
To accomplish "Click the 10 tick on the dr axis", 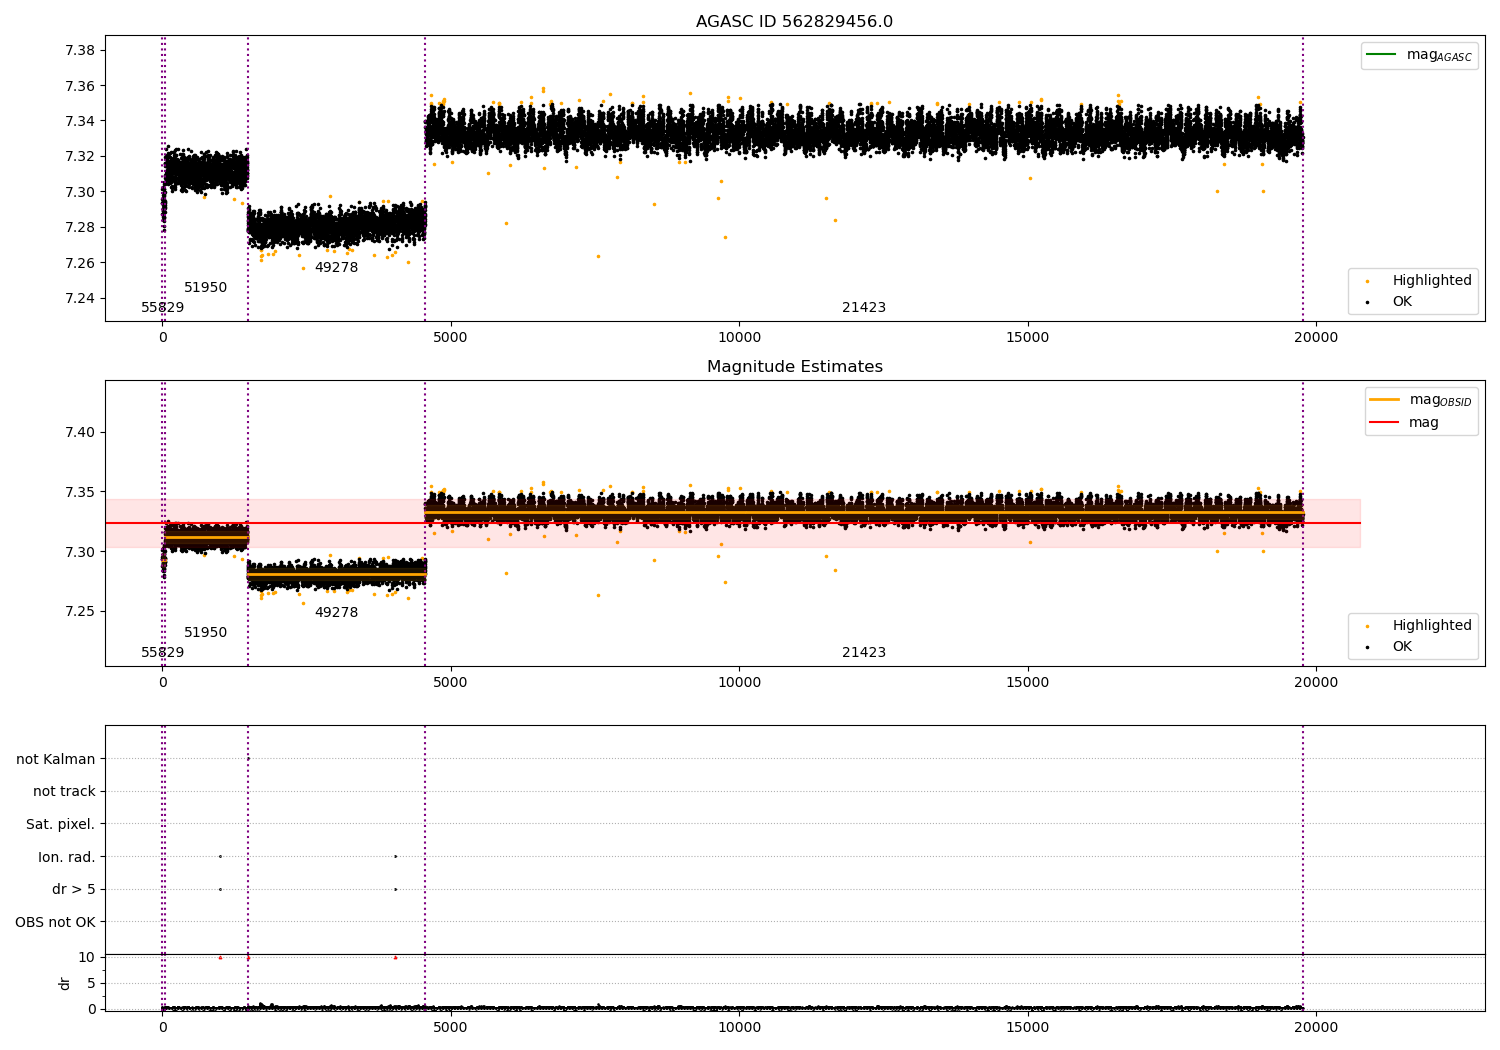I will pyautogui.click(x=86, y=957).
